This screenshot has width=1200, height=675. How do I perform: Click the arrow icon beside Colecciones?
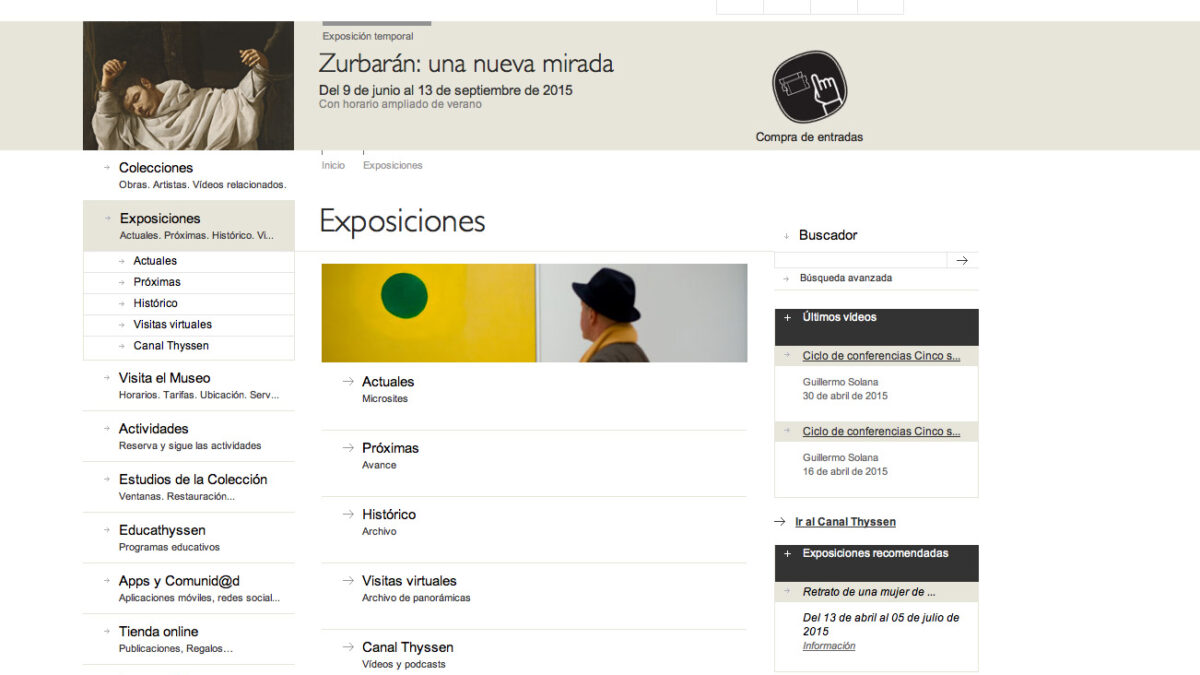pos(107,168)
